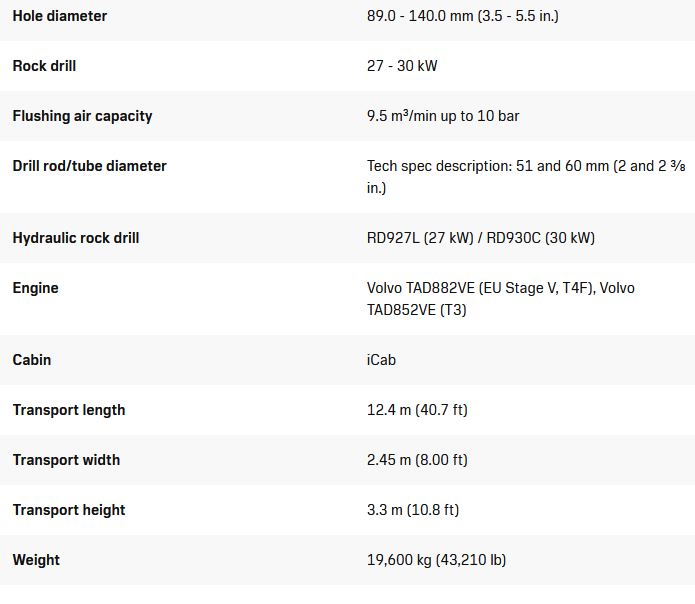Click the Hole diameter label
The width and height of the screenshot is (695, 604).
[x=60, y=16]
